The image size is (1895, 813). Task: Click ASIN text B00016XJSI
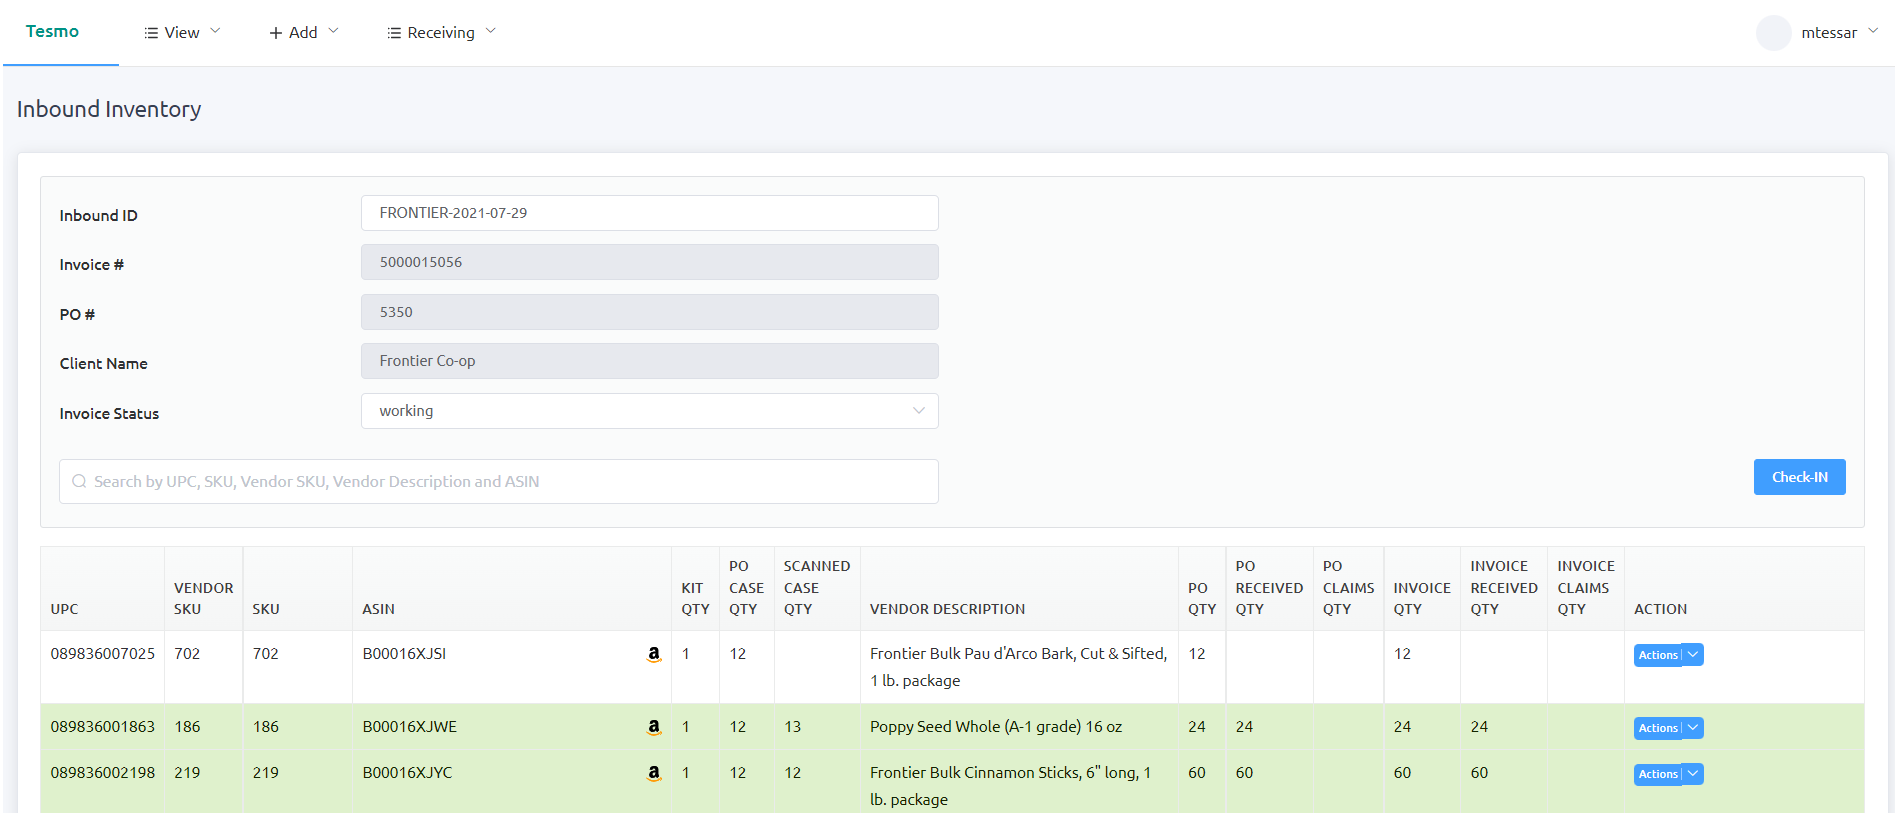pos(404,654)
